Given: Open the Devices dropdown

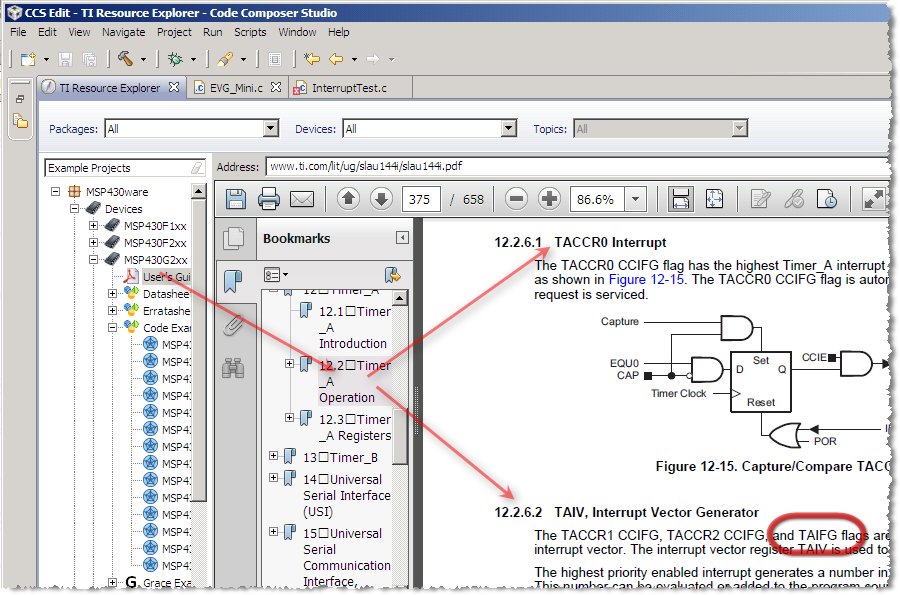Looking at the screenshot, I should click(x=509, y=129).
